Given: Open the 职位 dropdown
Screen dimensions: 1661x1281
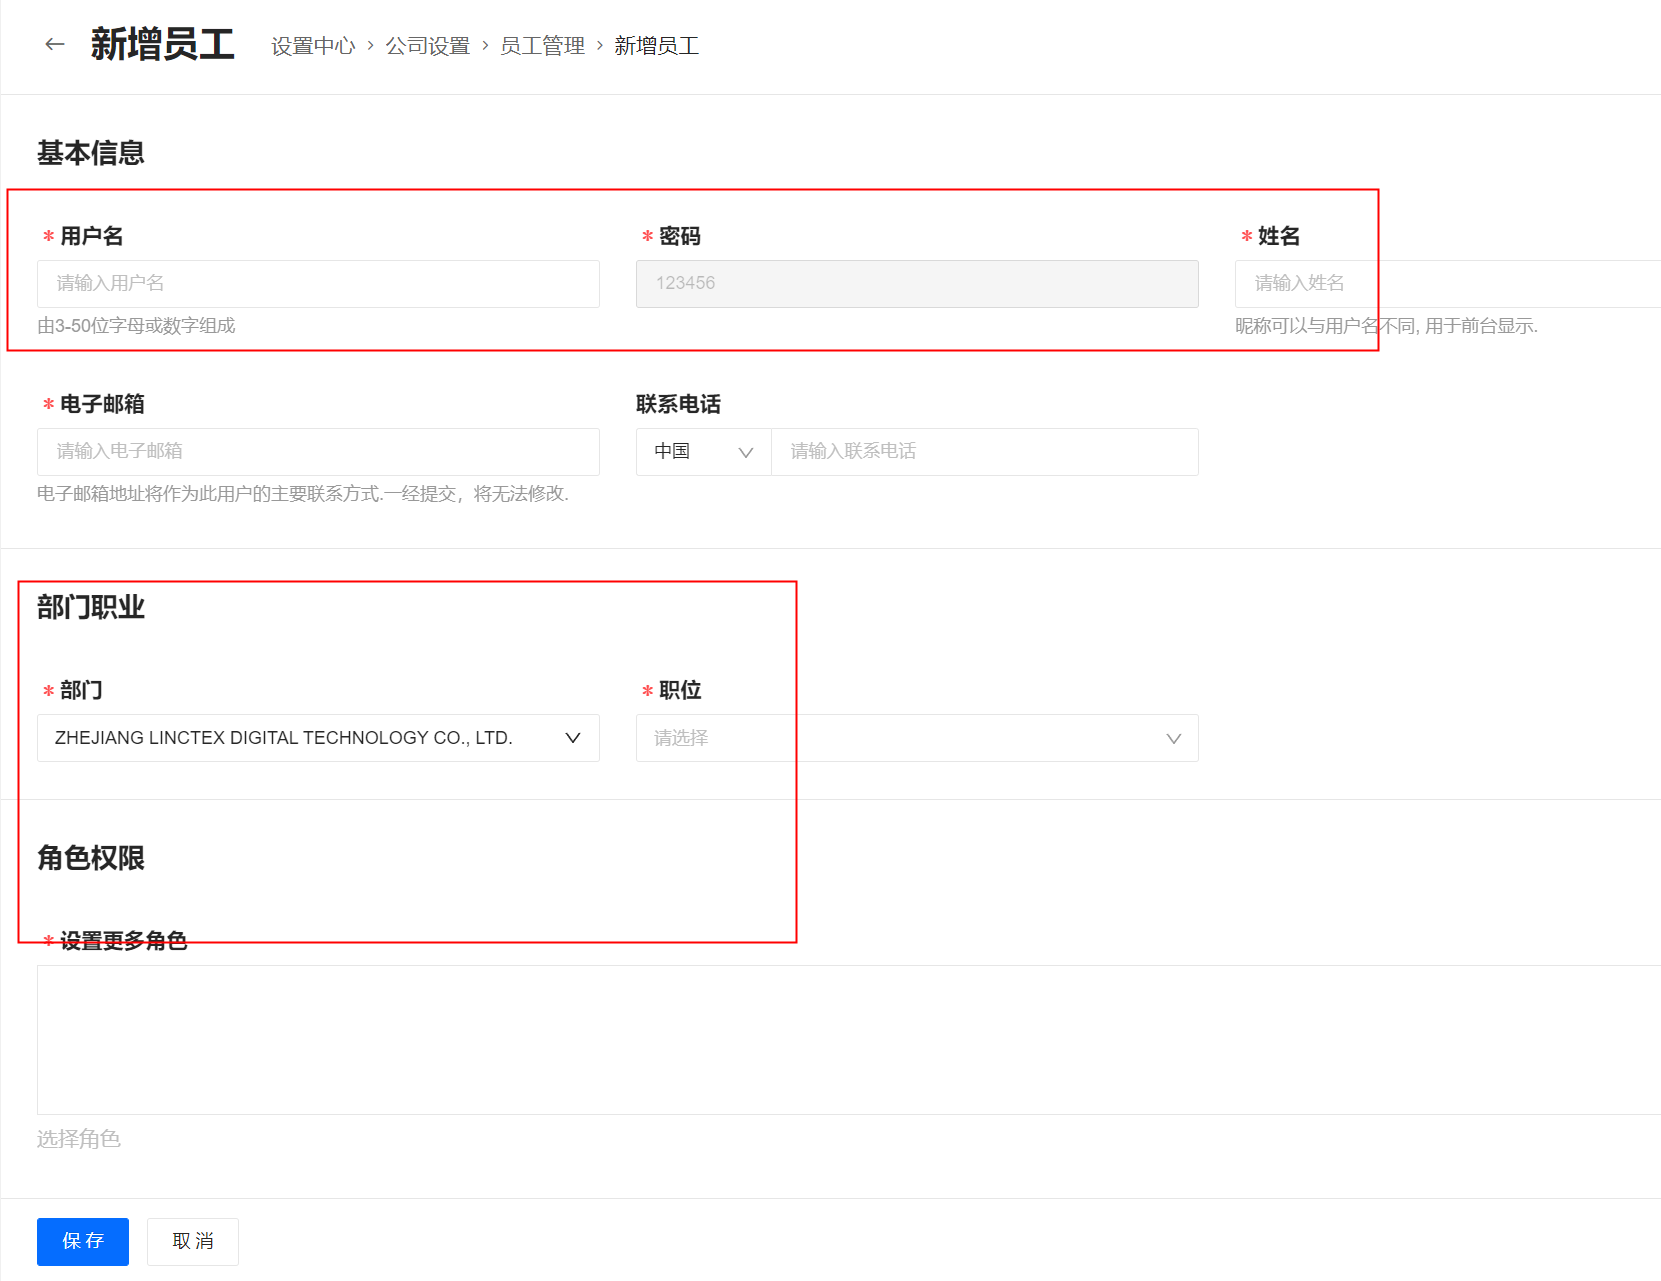Looking at the screenshot, I should click(916, 738).
